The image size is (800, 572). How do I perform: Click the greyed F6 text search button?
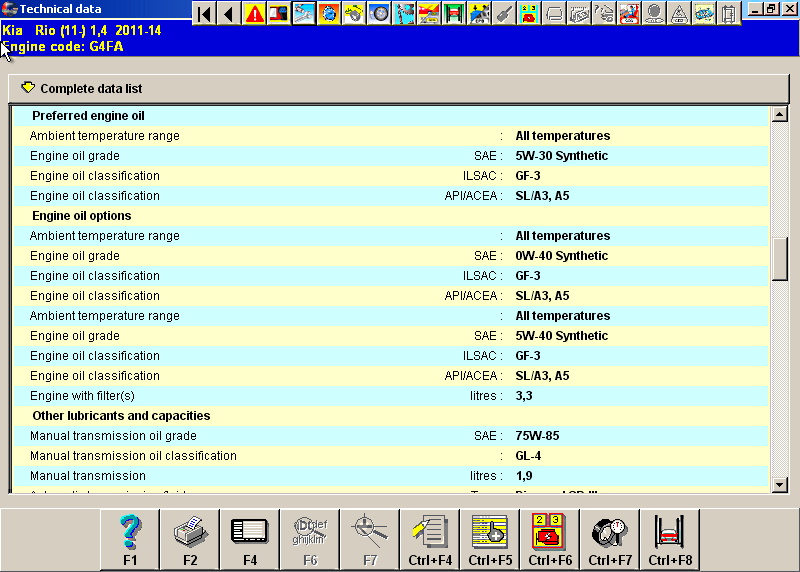pos(310,539)
